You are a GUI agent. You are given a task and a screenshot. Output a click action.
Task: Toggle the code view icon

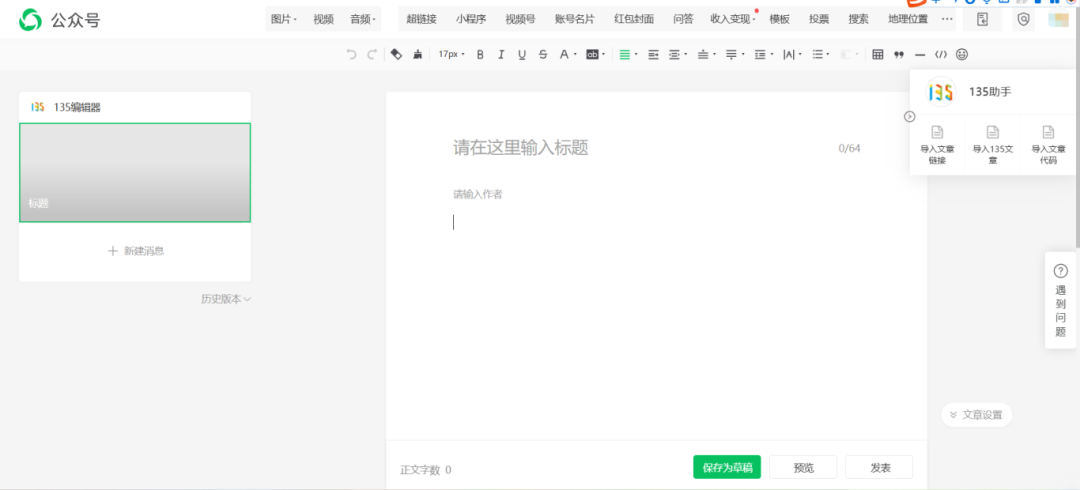941,55
